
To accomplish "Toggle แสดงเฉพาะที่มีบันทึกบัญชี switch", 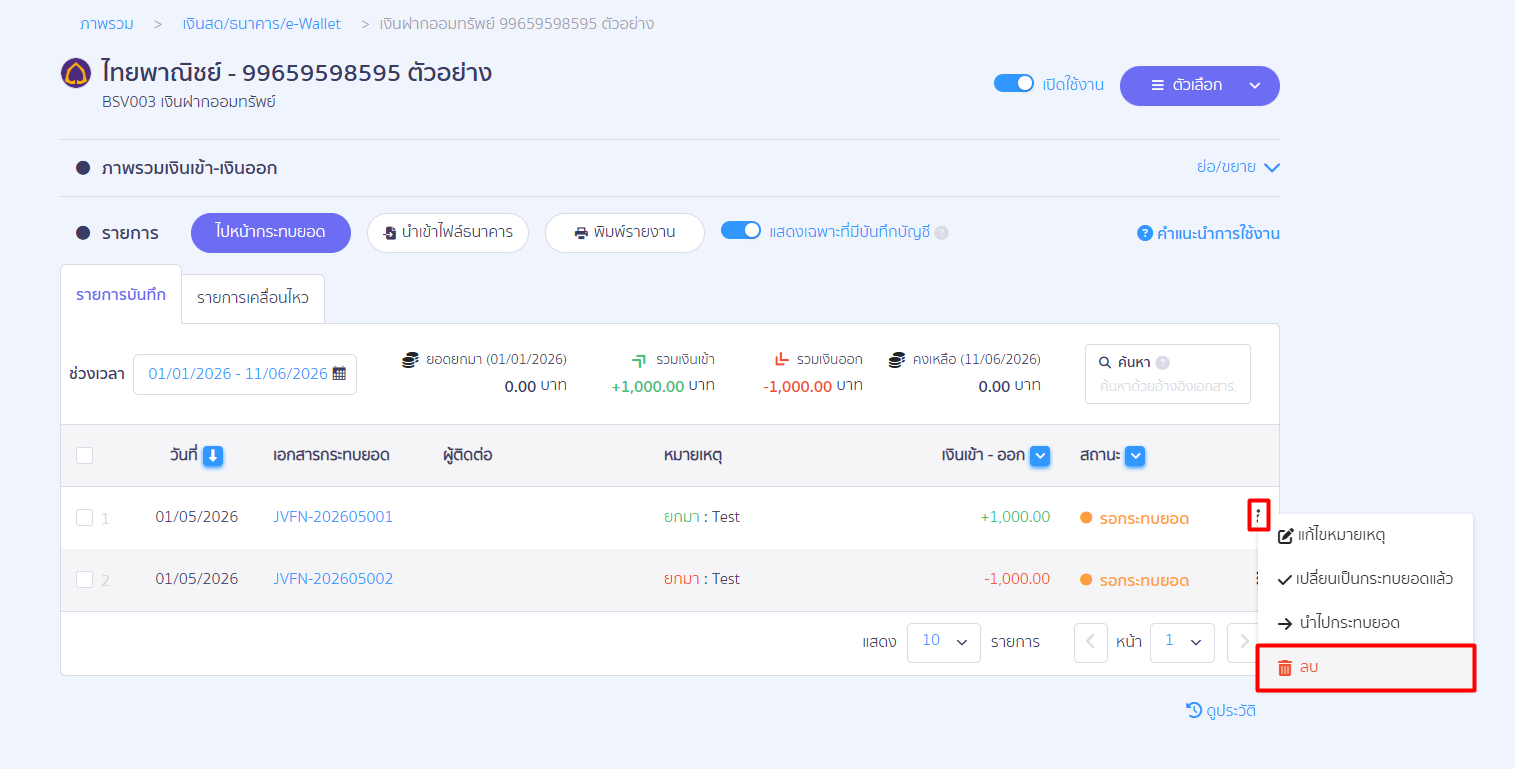I will [741, 231].
